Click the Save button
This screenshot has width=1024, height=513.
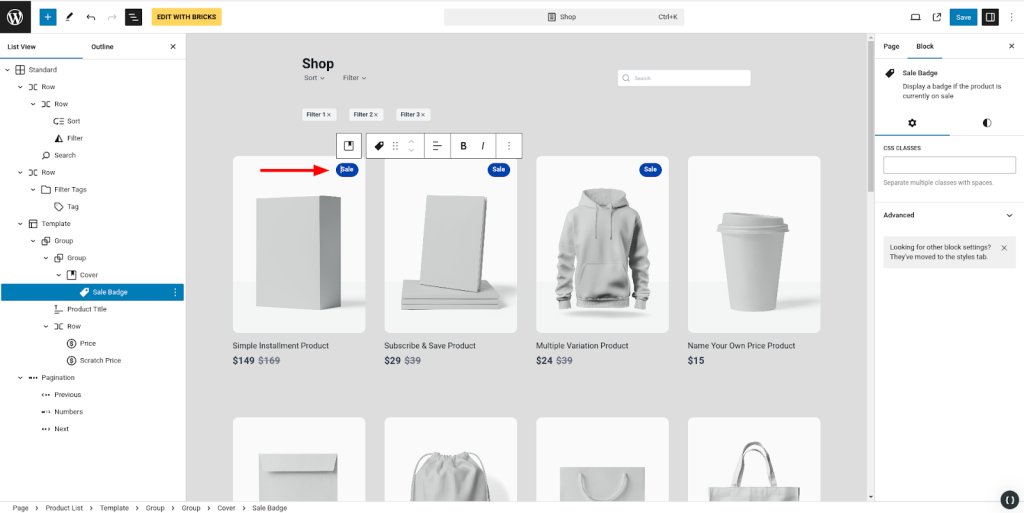(x=963, y=17)
